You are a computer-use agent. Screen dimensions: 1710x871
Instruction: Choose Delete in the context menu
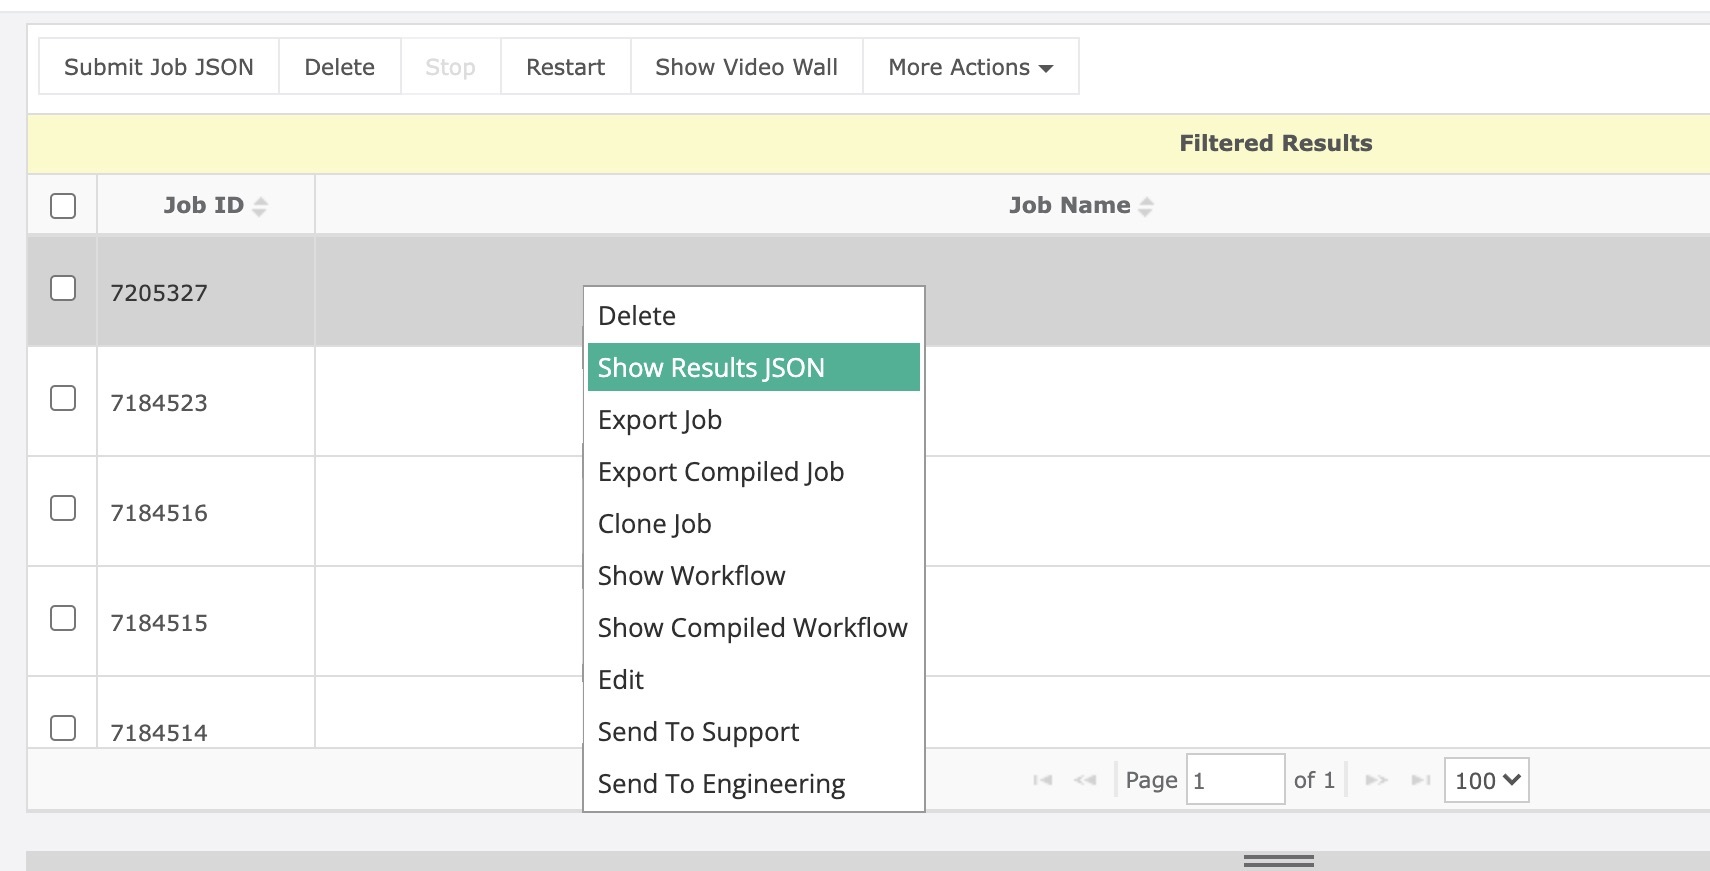[753, 316]
